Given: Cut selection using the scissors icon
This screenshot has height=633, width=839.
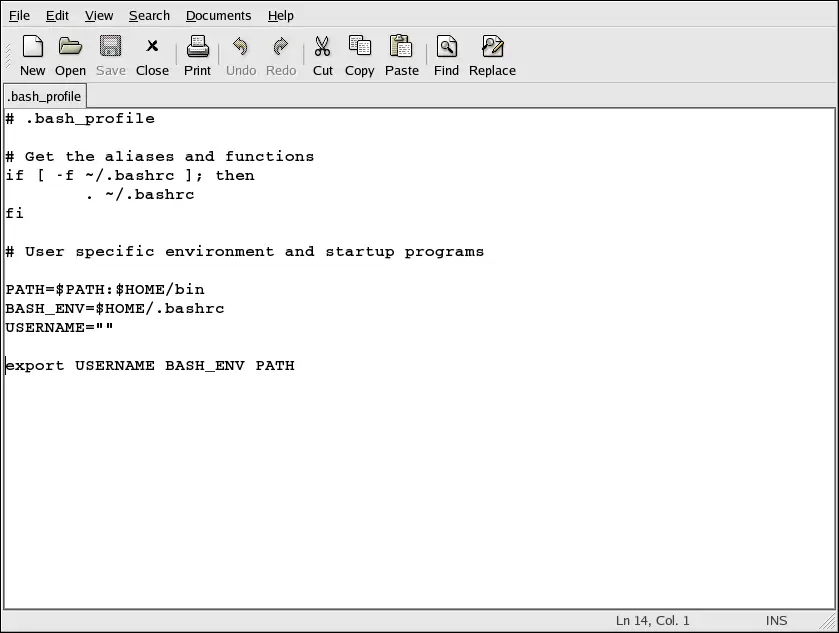Looking at the screenshot, I should (322, 55).
